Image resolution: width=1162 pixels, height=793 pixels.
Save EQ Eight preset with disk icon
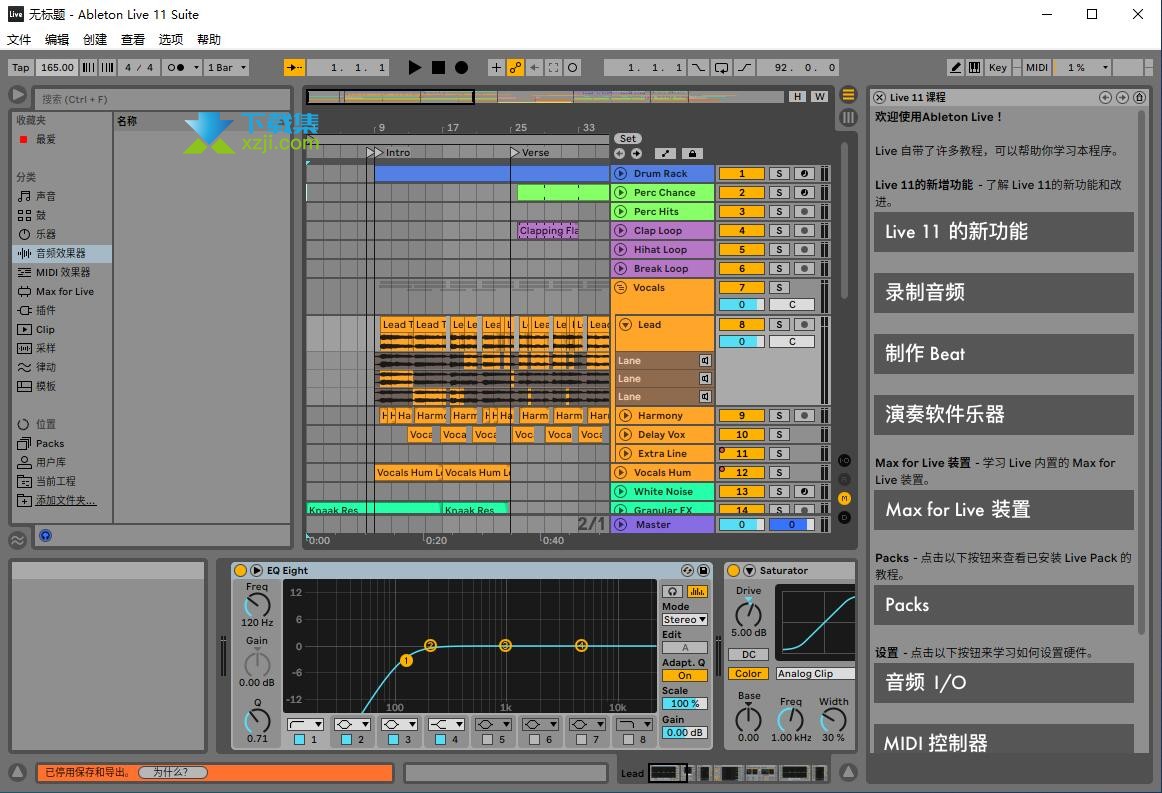[x=703, y=571]
